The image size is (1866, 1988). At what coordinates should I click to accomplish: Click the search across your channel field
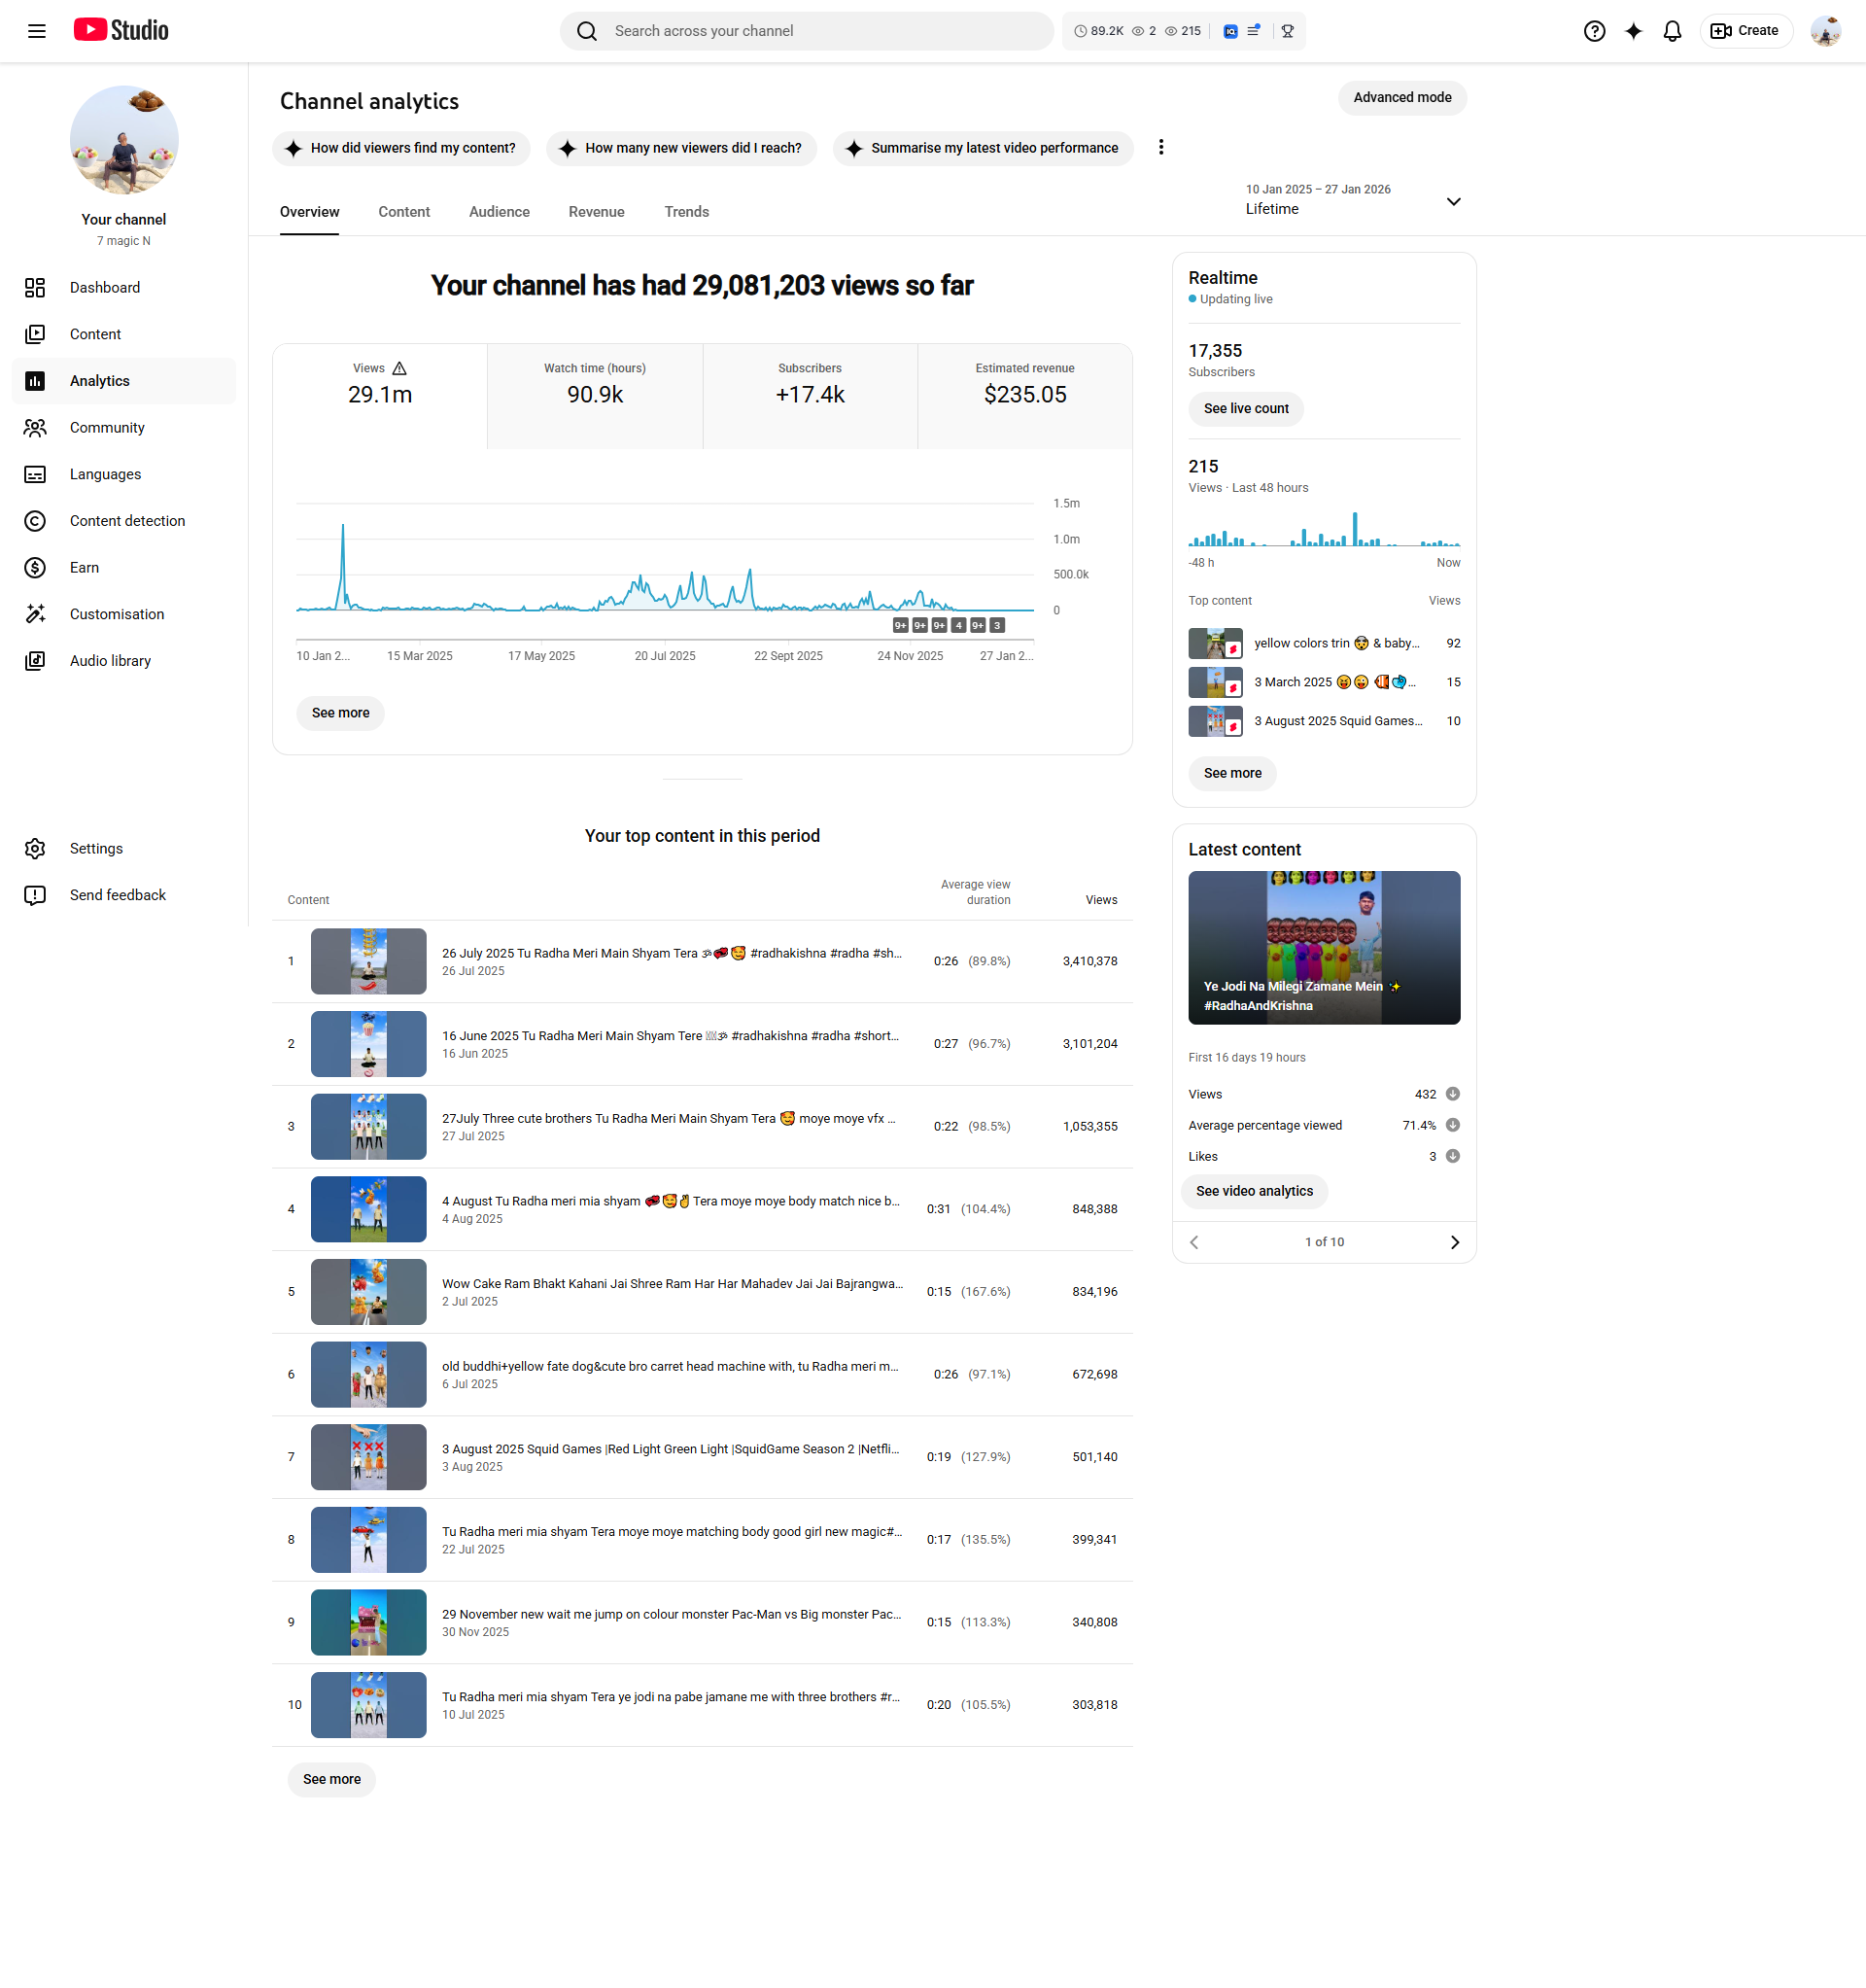coord(805,31)
